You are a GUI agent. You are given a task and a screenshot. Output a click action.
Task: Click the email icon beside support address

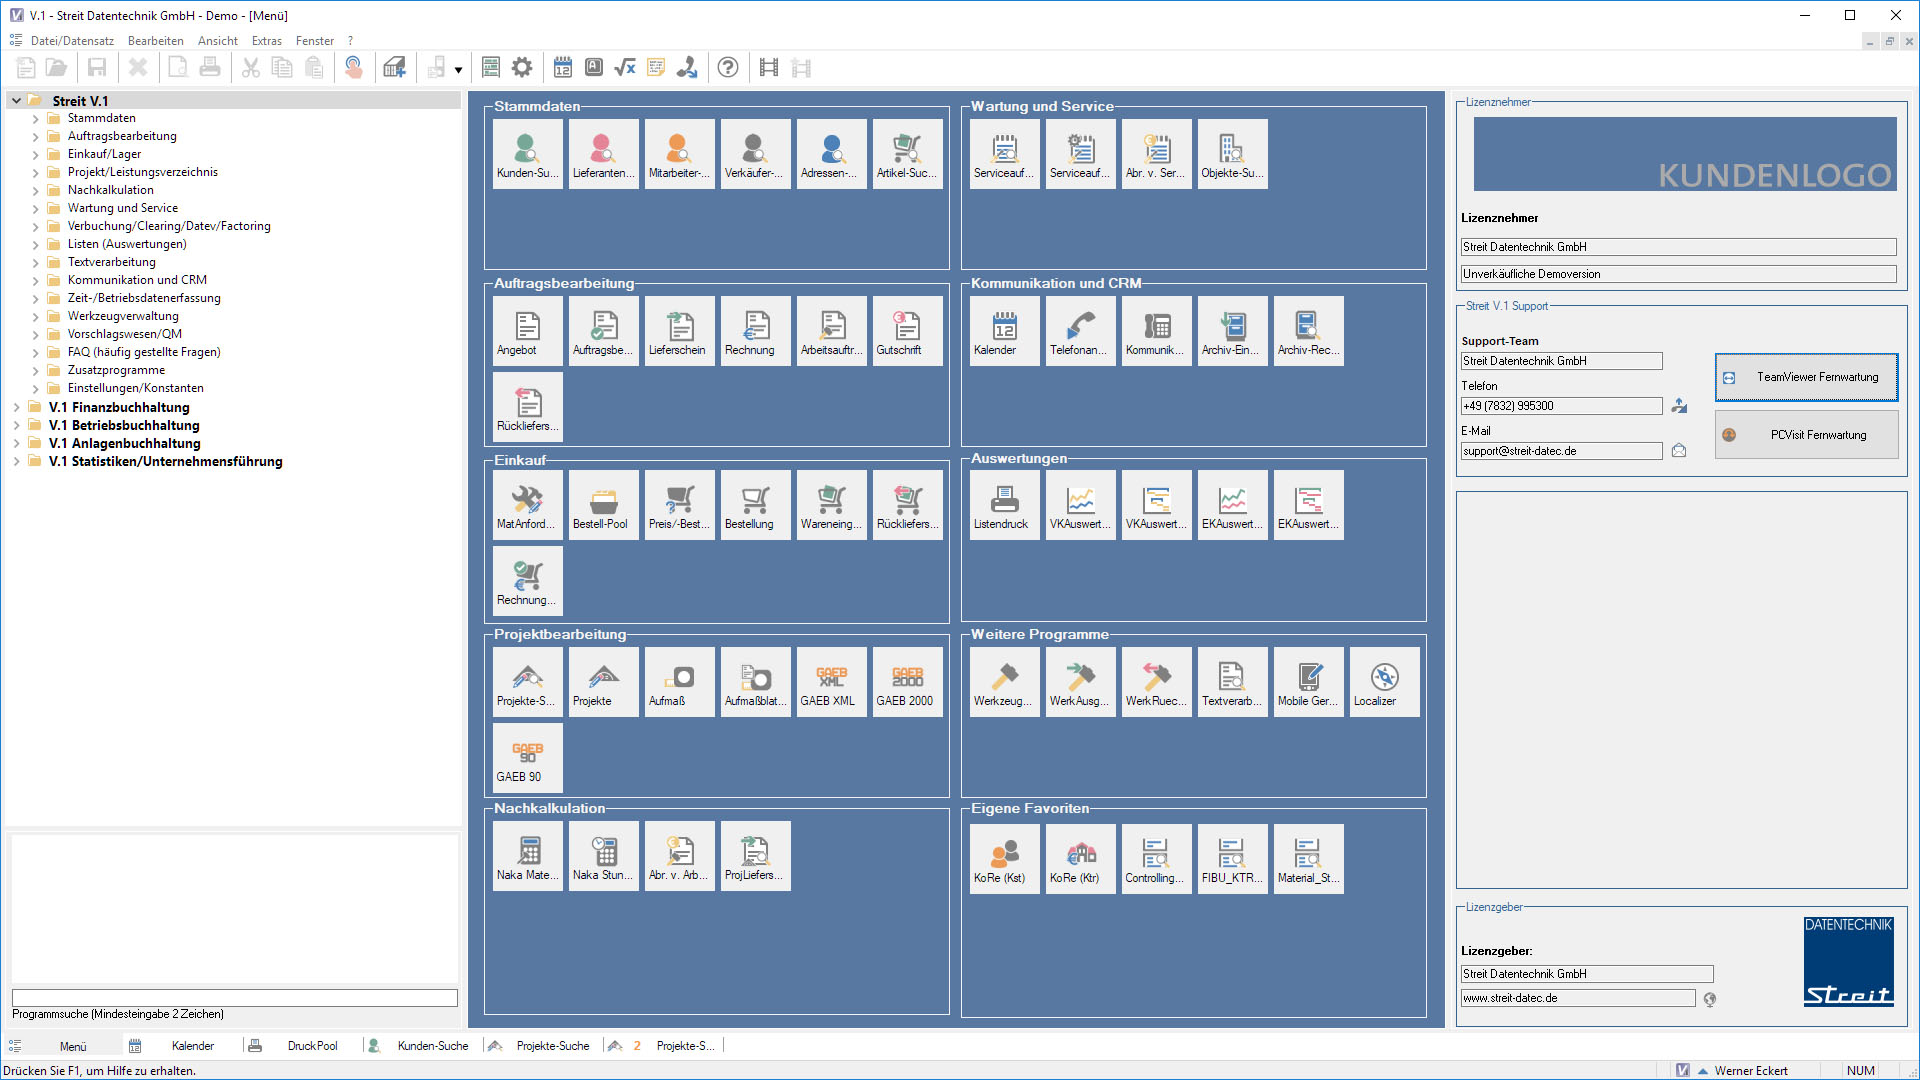tap(1679, 451)
